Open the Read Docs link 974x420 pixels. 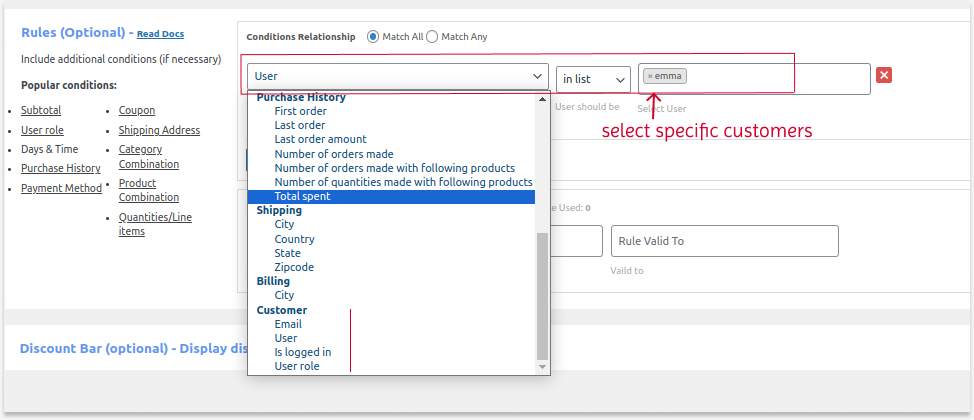click(x=160, y=34)
